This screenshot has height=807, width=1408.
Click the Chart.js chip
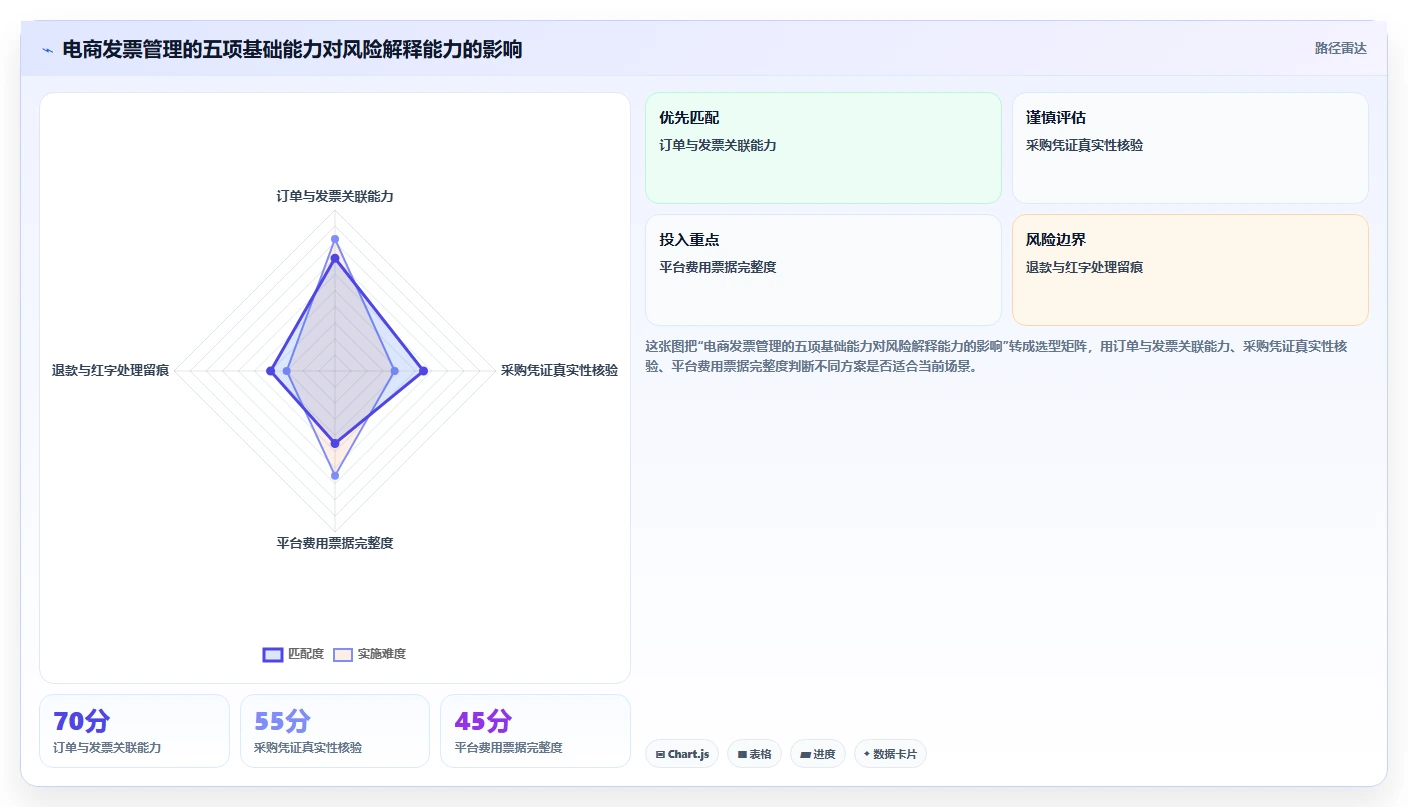682,754
